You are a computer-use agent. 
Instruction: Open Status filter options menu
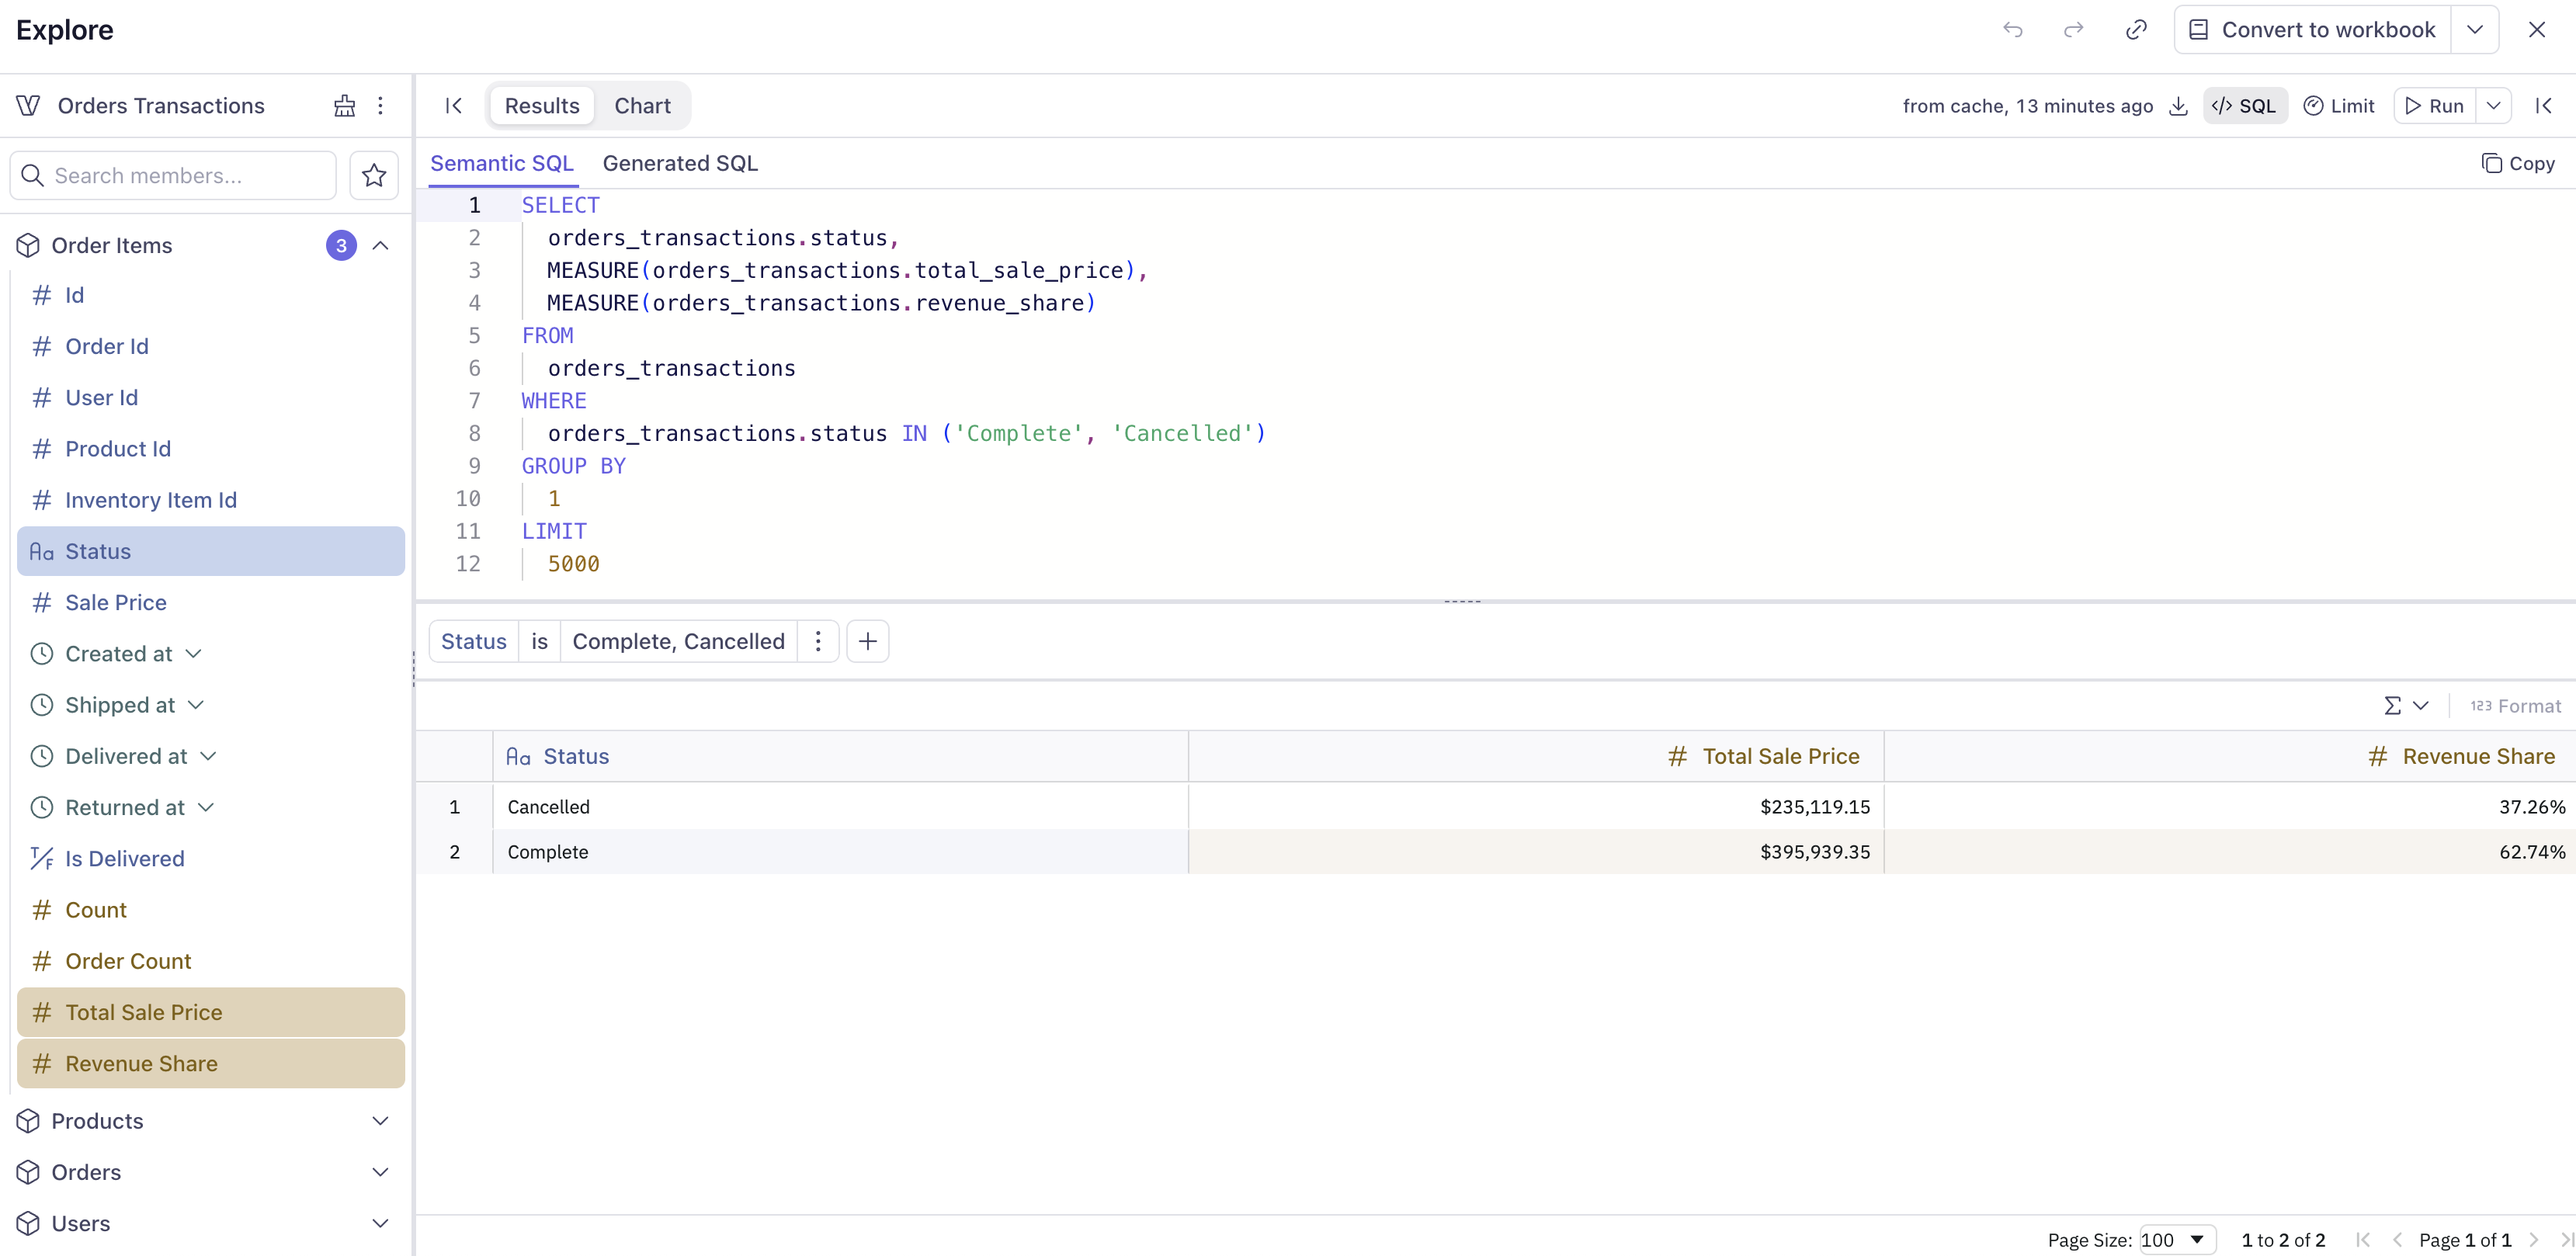click(818, 641)
